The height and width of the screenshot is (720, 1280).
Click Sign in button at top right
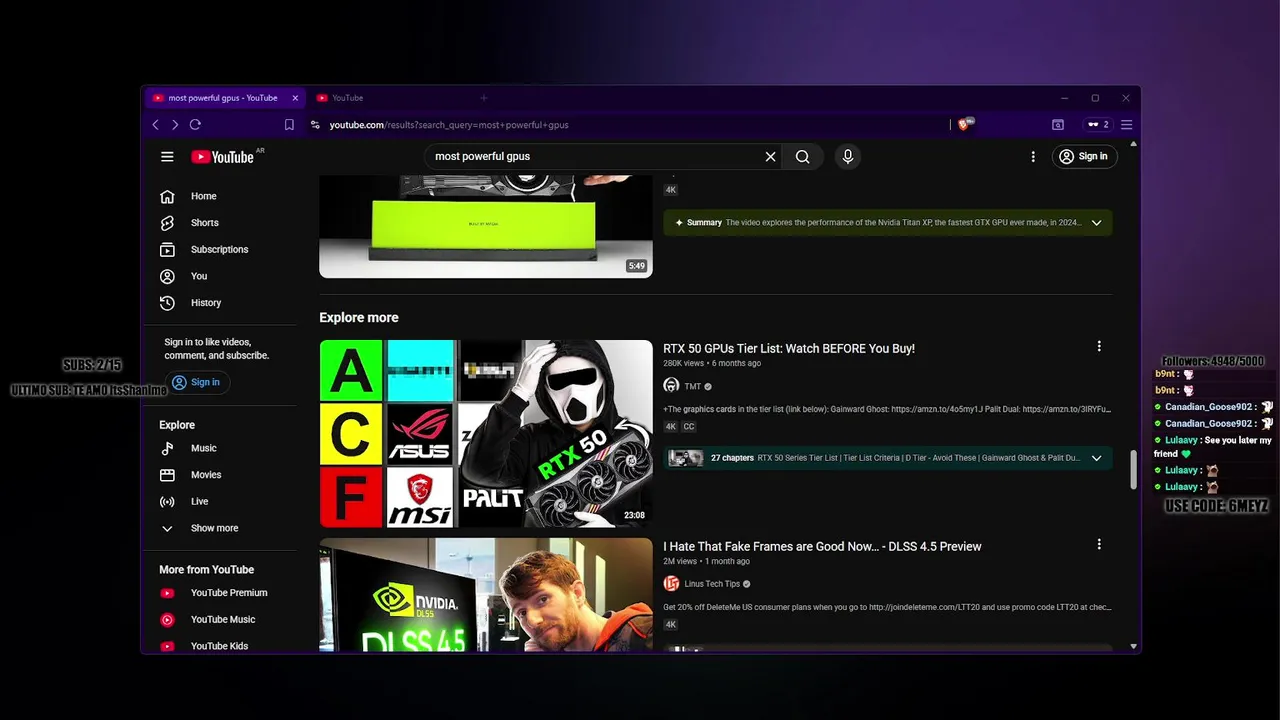[1084, 157]
